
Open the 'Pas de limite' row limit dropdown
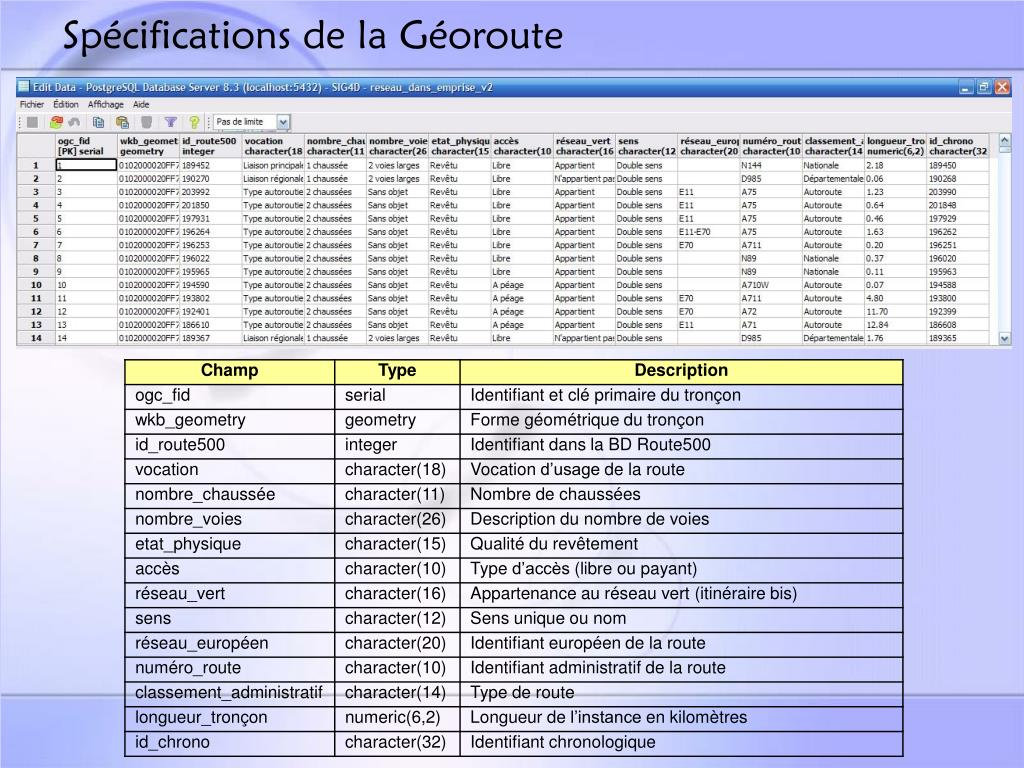point(283,122)
